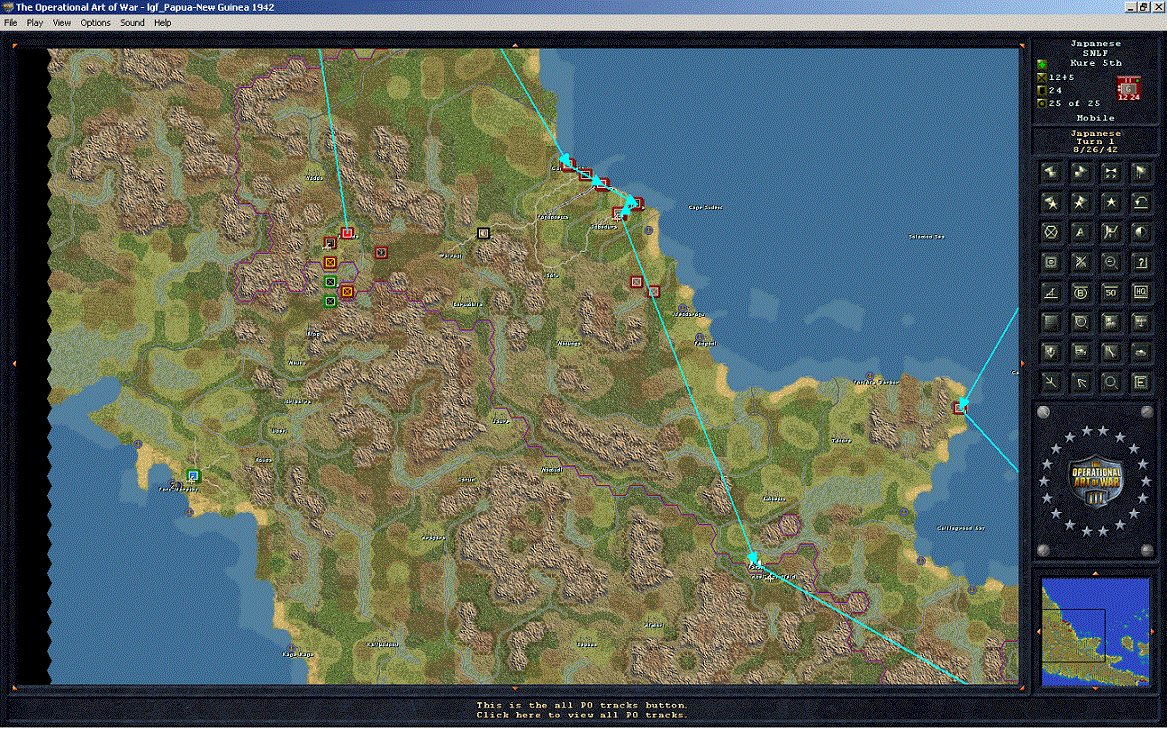Open the Sound menu
Image resolution: width=1167 pixels, height=729 pixels.
(132, 22)
